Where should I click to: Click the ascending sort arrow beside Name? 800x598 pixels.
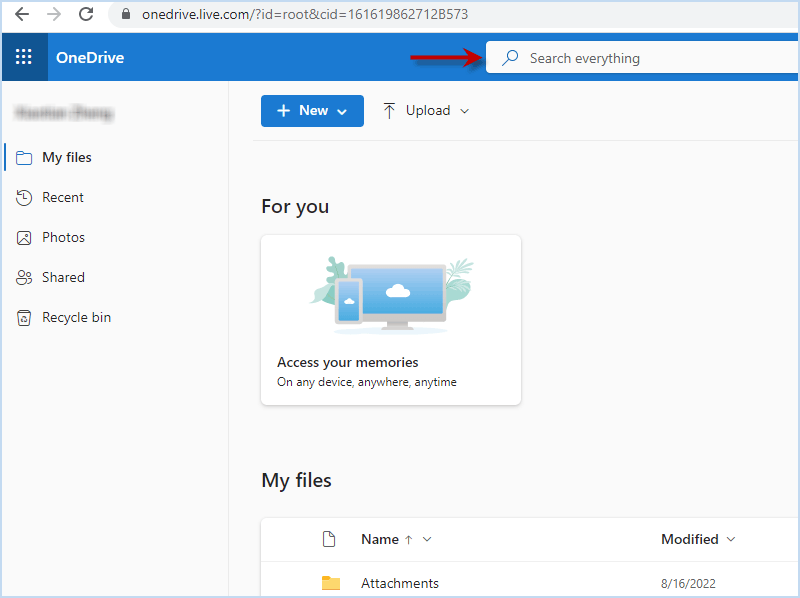click(x=408, y=540)
